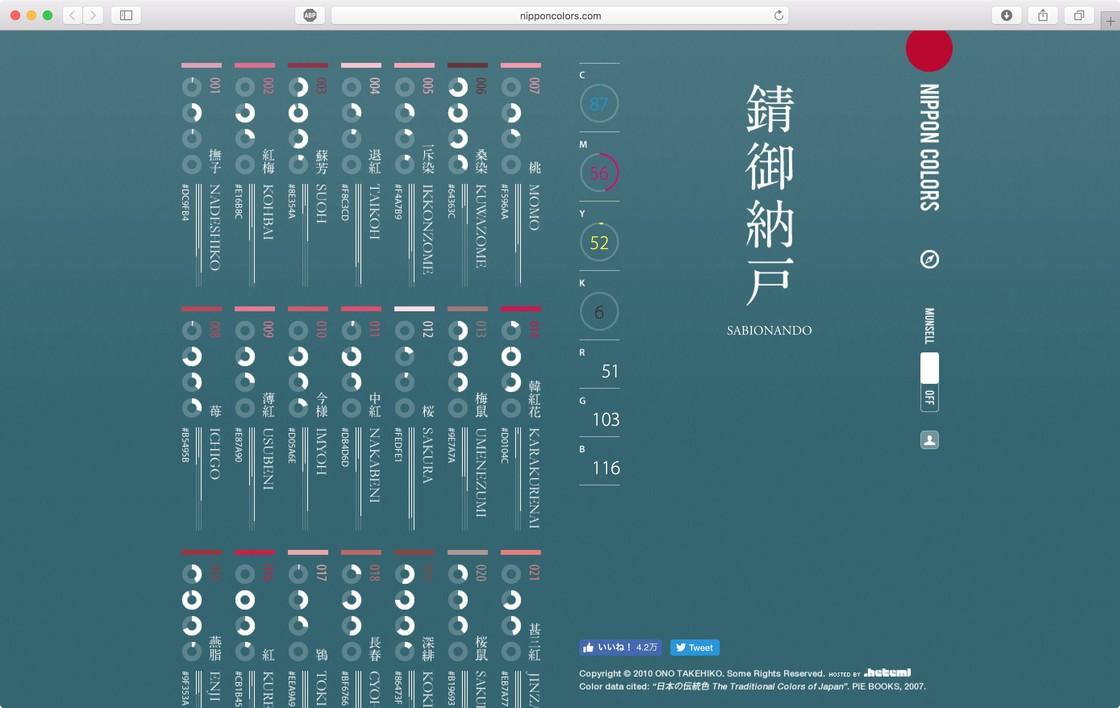Choose color 004 TAIKOH

[x=361, y=174]
